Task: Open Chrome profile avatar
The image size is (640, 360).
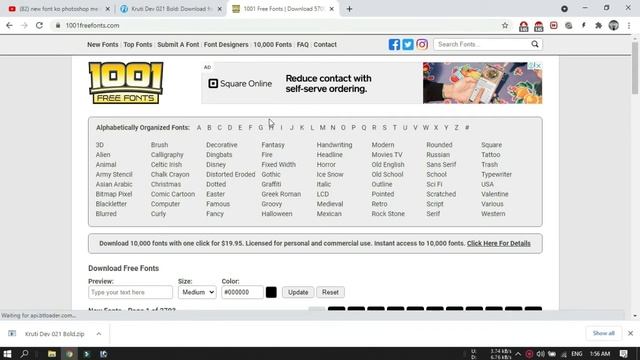Action: [x=613, y=25]
